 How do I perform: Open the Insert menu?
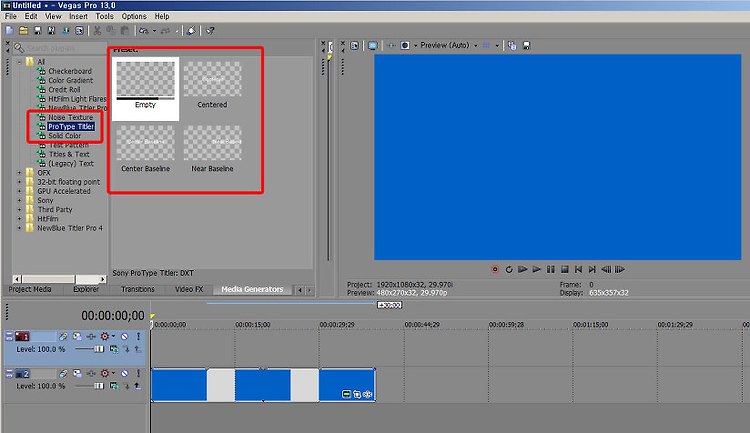pyautogui.click(x=78, y=16)
